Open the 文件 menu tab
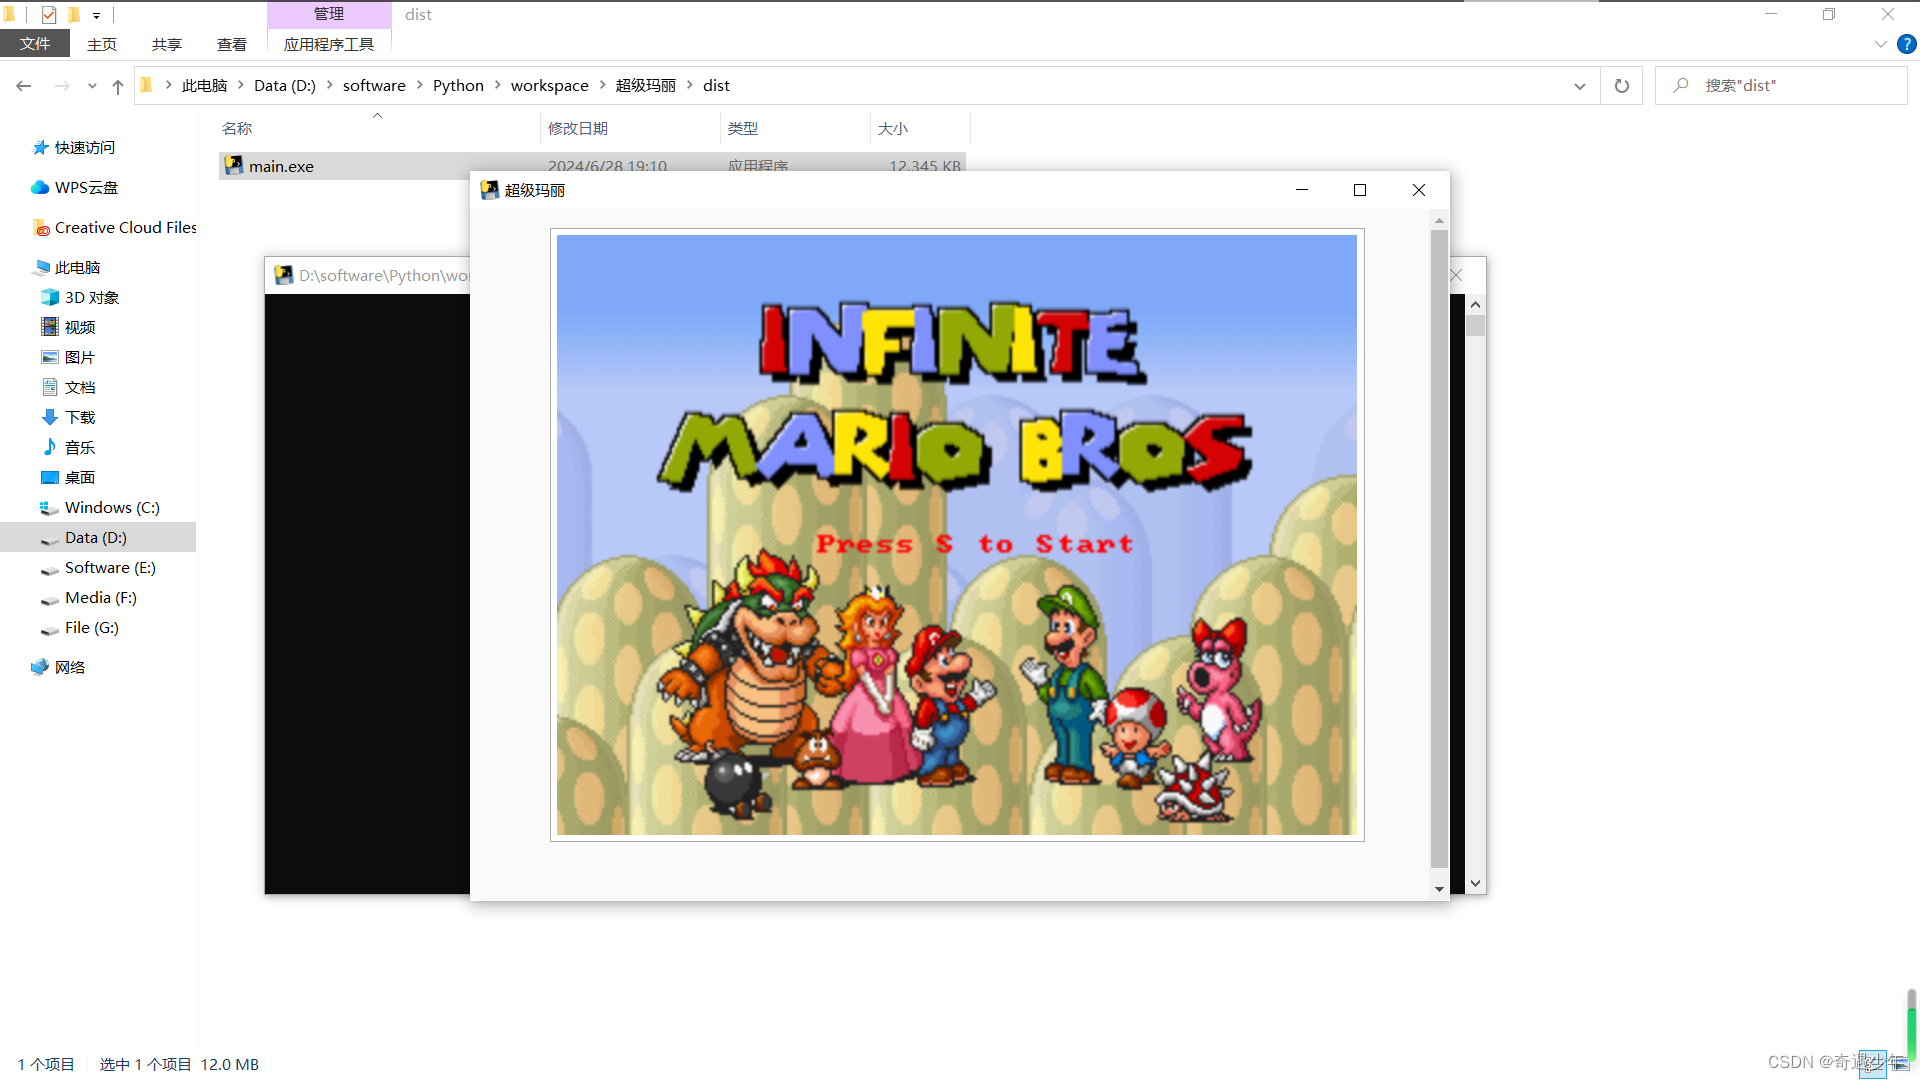The width and height of the screenshot is (1920, 1080). pos(34,44)
